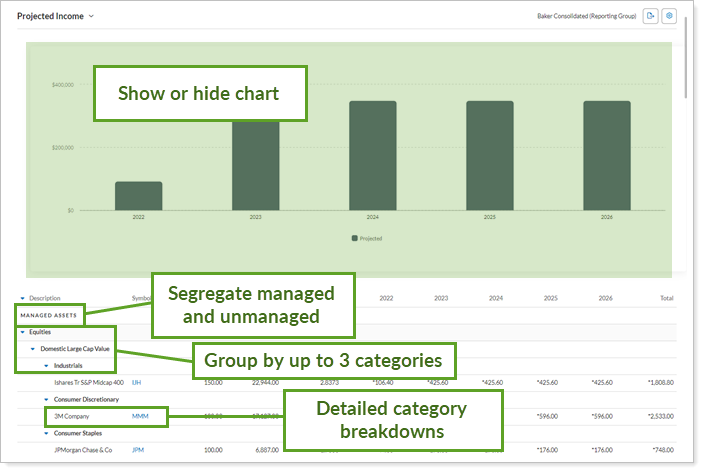Collapse the Domestic Large Cap Value category
Image resolution: width=702 pixels, height=476 pixels.
32,349
